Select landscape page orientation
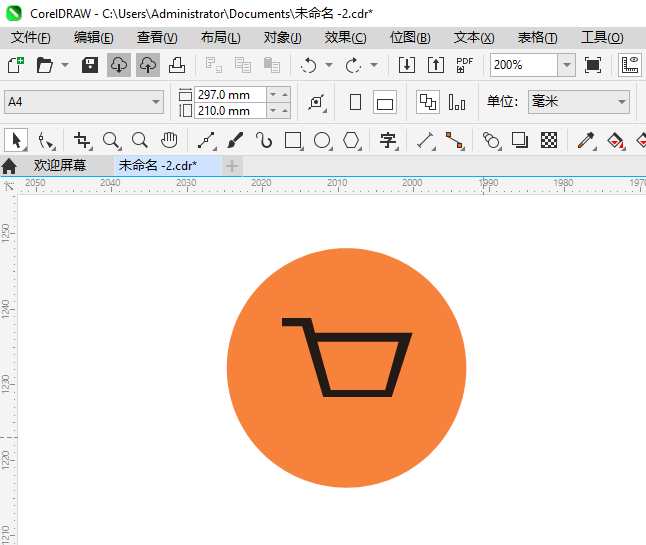646x545 pixels. click(x=385, y=102)
